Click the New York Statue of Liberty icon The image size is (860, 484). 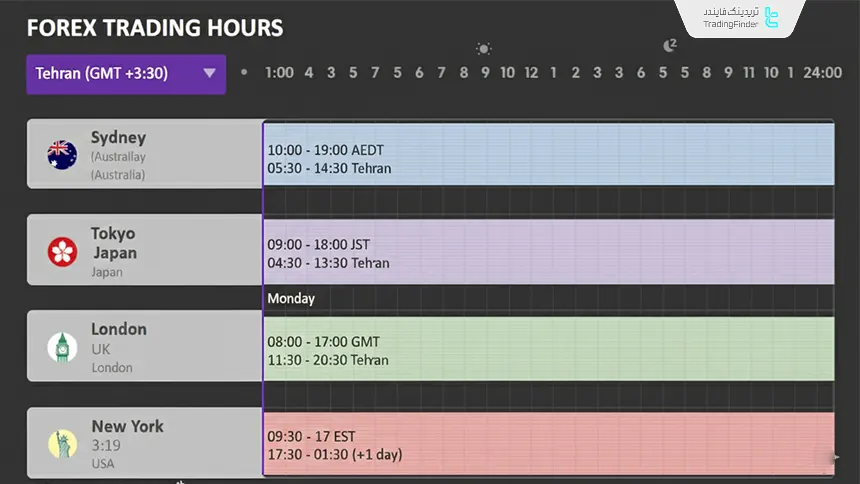pos(62,443)
